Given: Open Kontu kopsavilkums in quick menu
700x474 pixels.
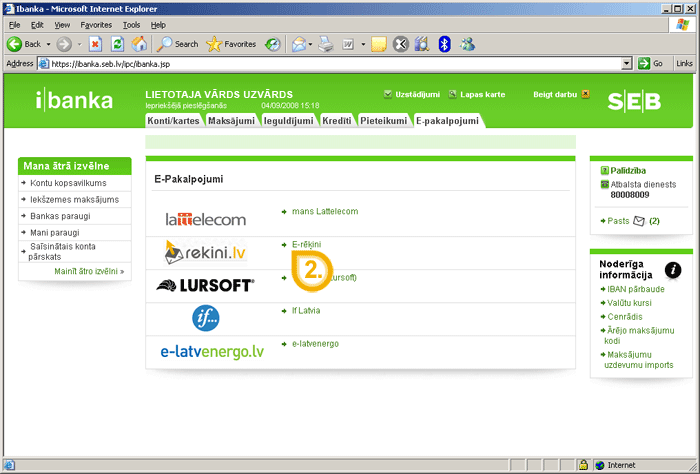Looking at the screenshot, I should (x=68, y=183).
